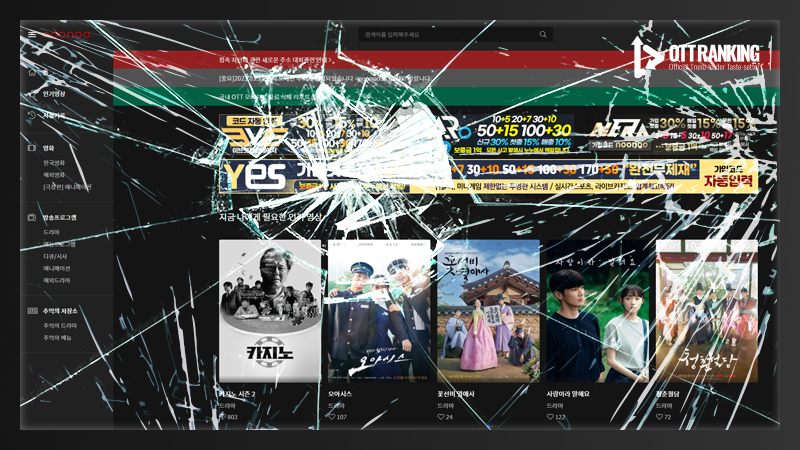800x450 pixels.
Task: Open 해외드라마 submenu
Action: (57, 281)
